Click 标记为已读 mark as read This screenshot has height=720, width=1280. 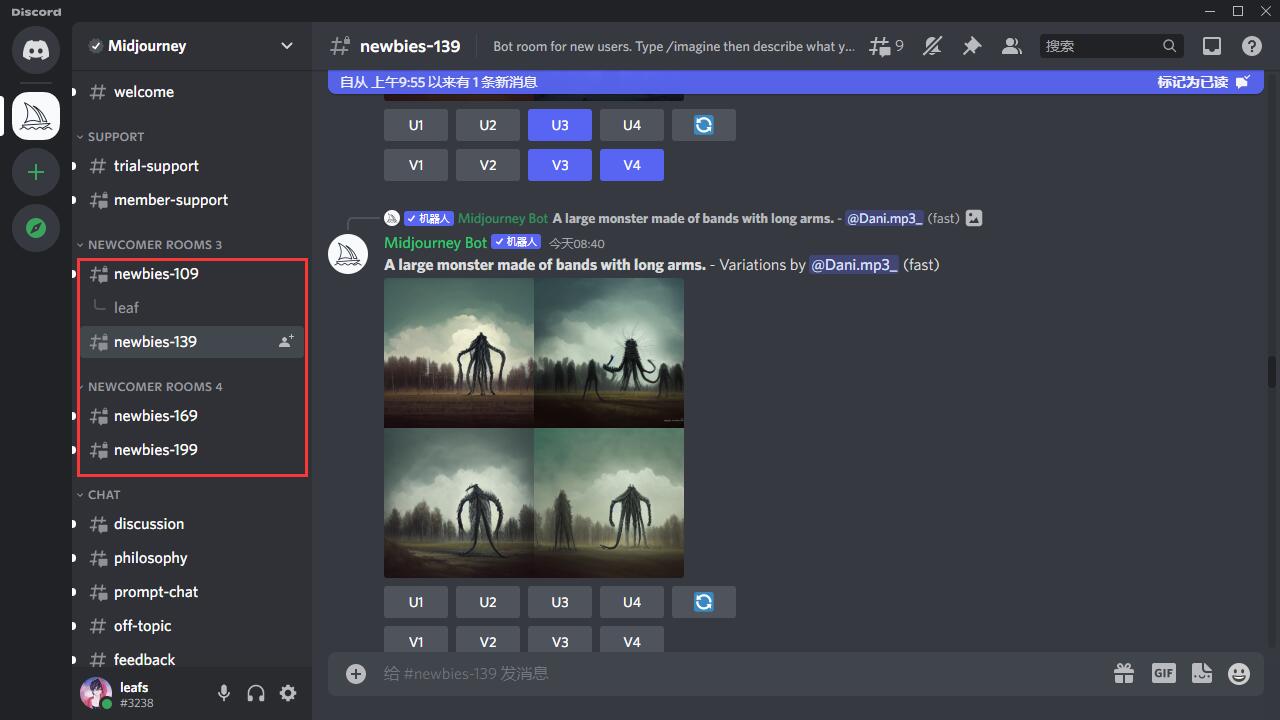click(x=1202, y=82)
